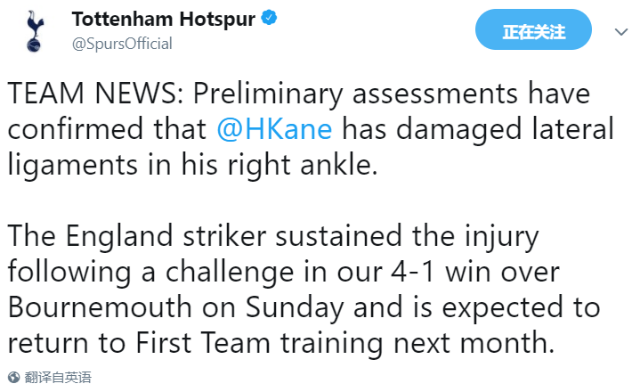The image size is (640, 392).
Task: Click the globe icon beside translation label
Action: click(x=13, y=377)
